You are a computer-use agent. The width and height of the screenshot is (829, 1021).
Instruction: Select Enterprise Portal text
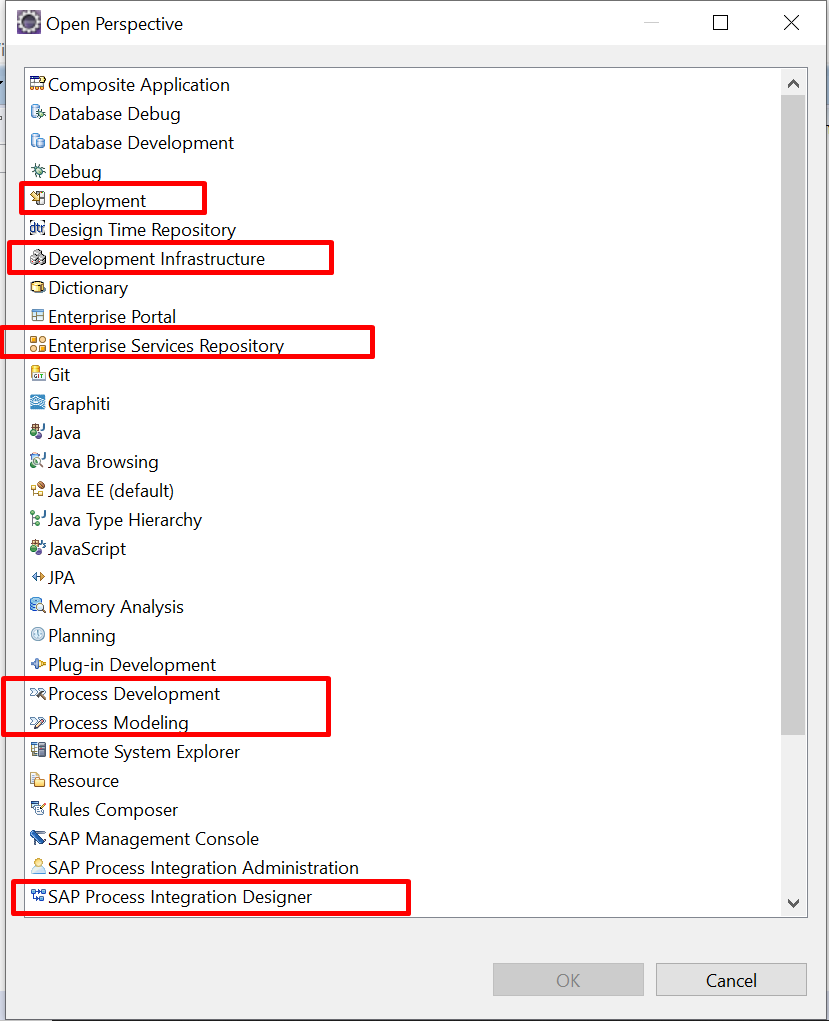click(x=112, y=317)
